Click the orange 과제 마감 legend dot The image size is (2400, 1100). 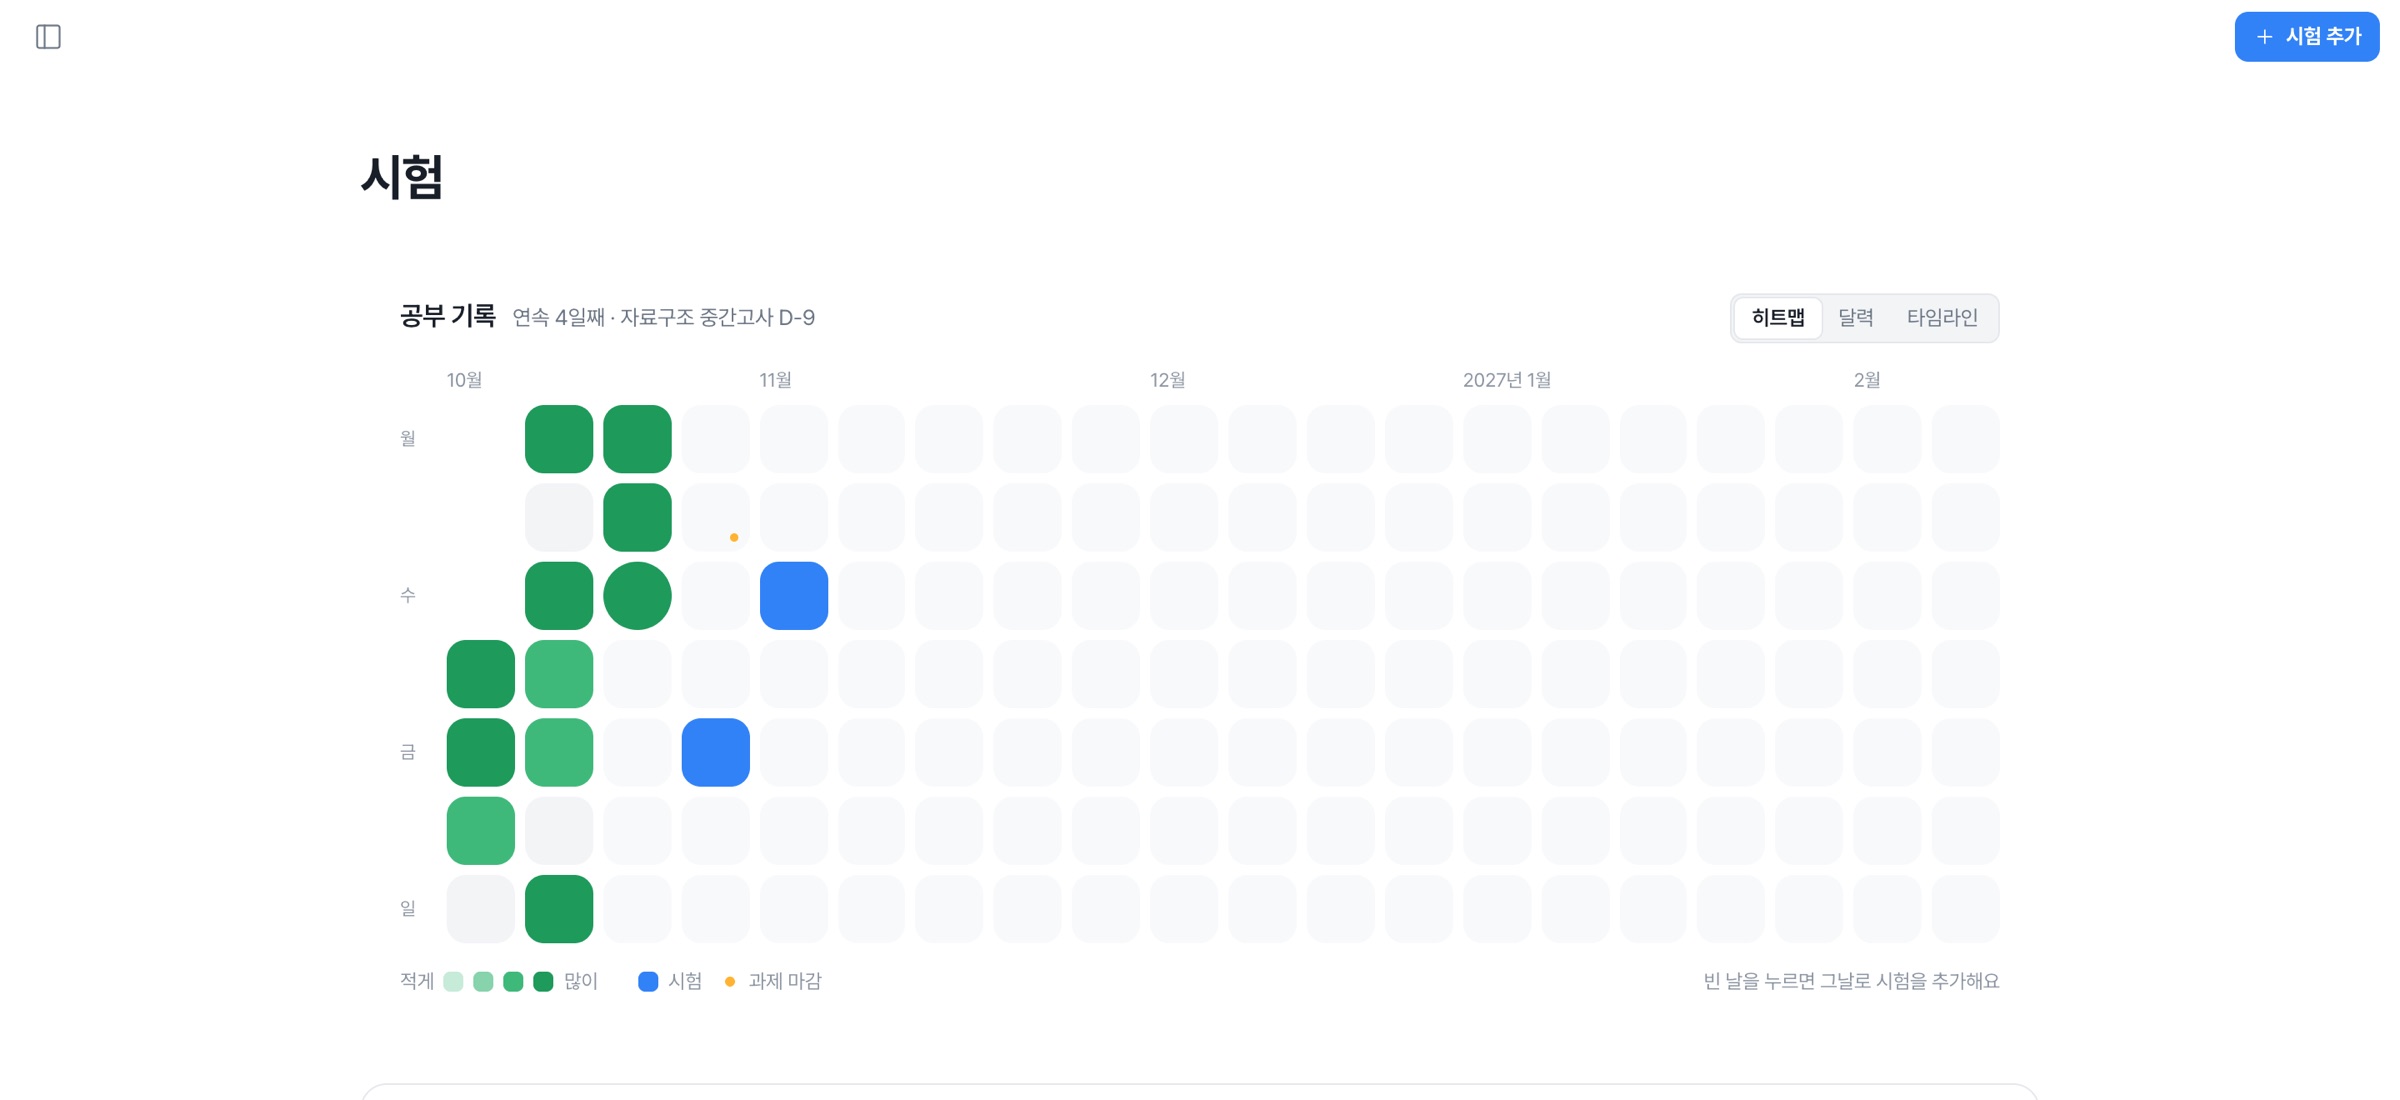(x=730, y=982)
